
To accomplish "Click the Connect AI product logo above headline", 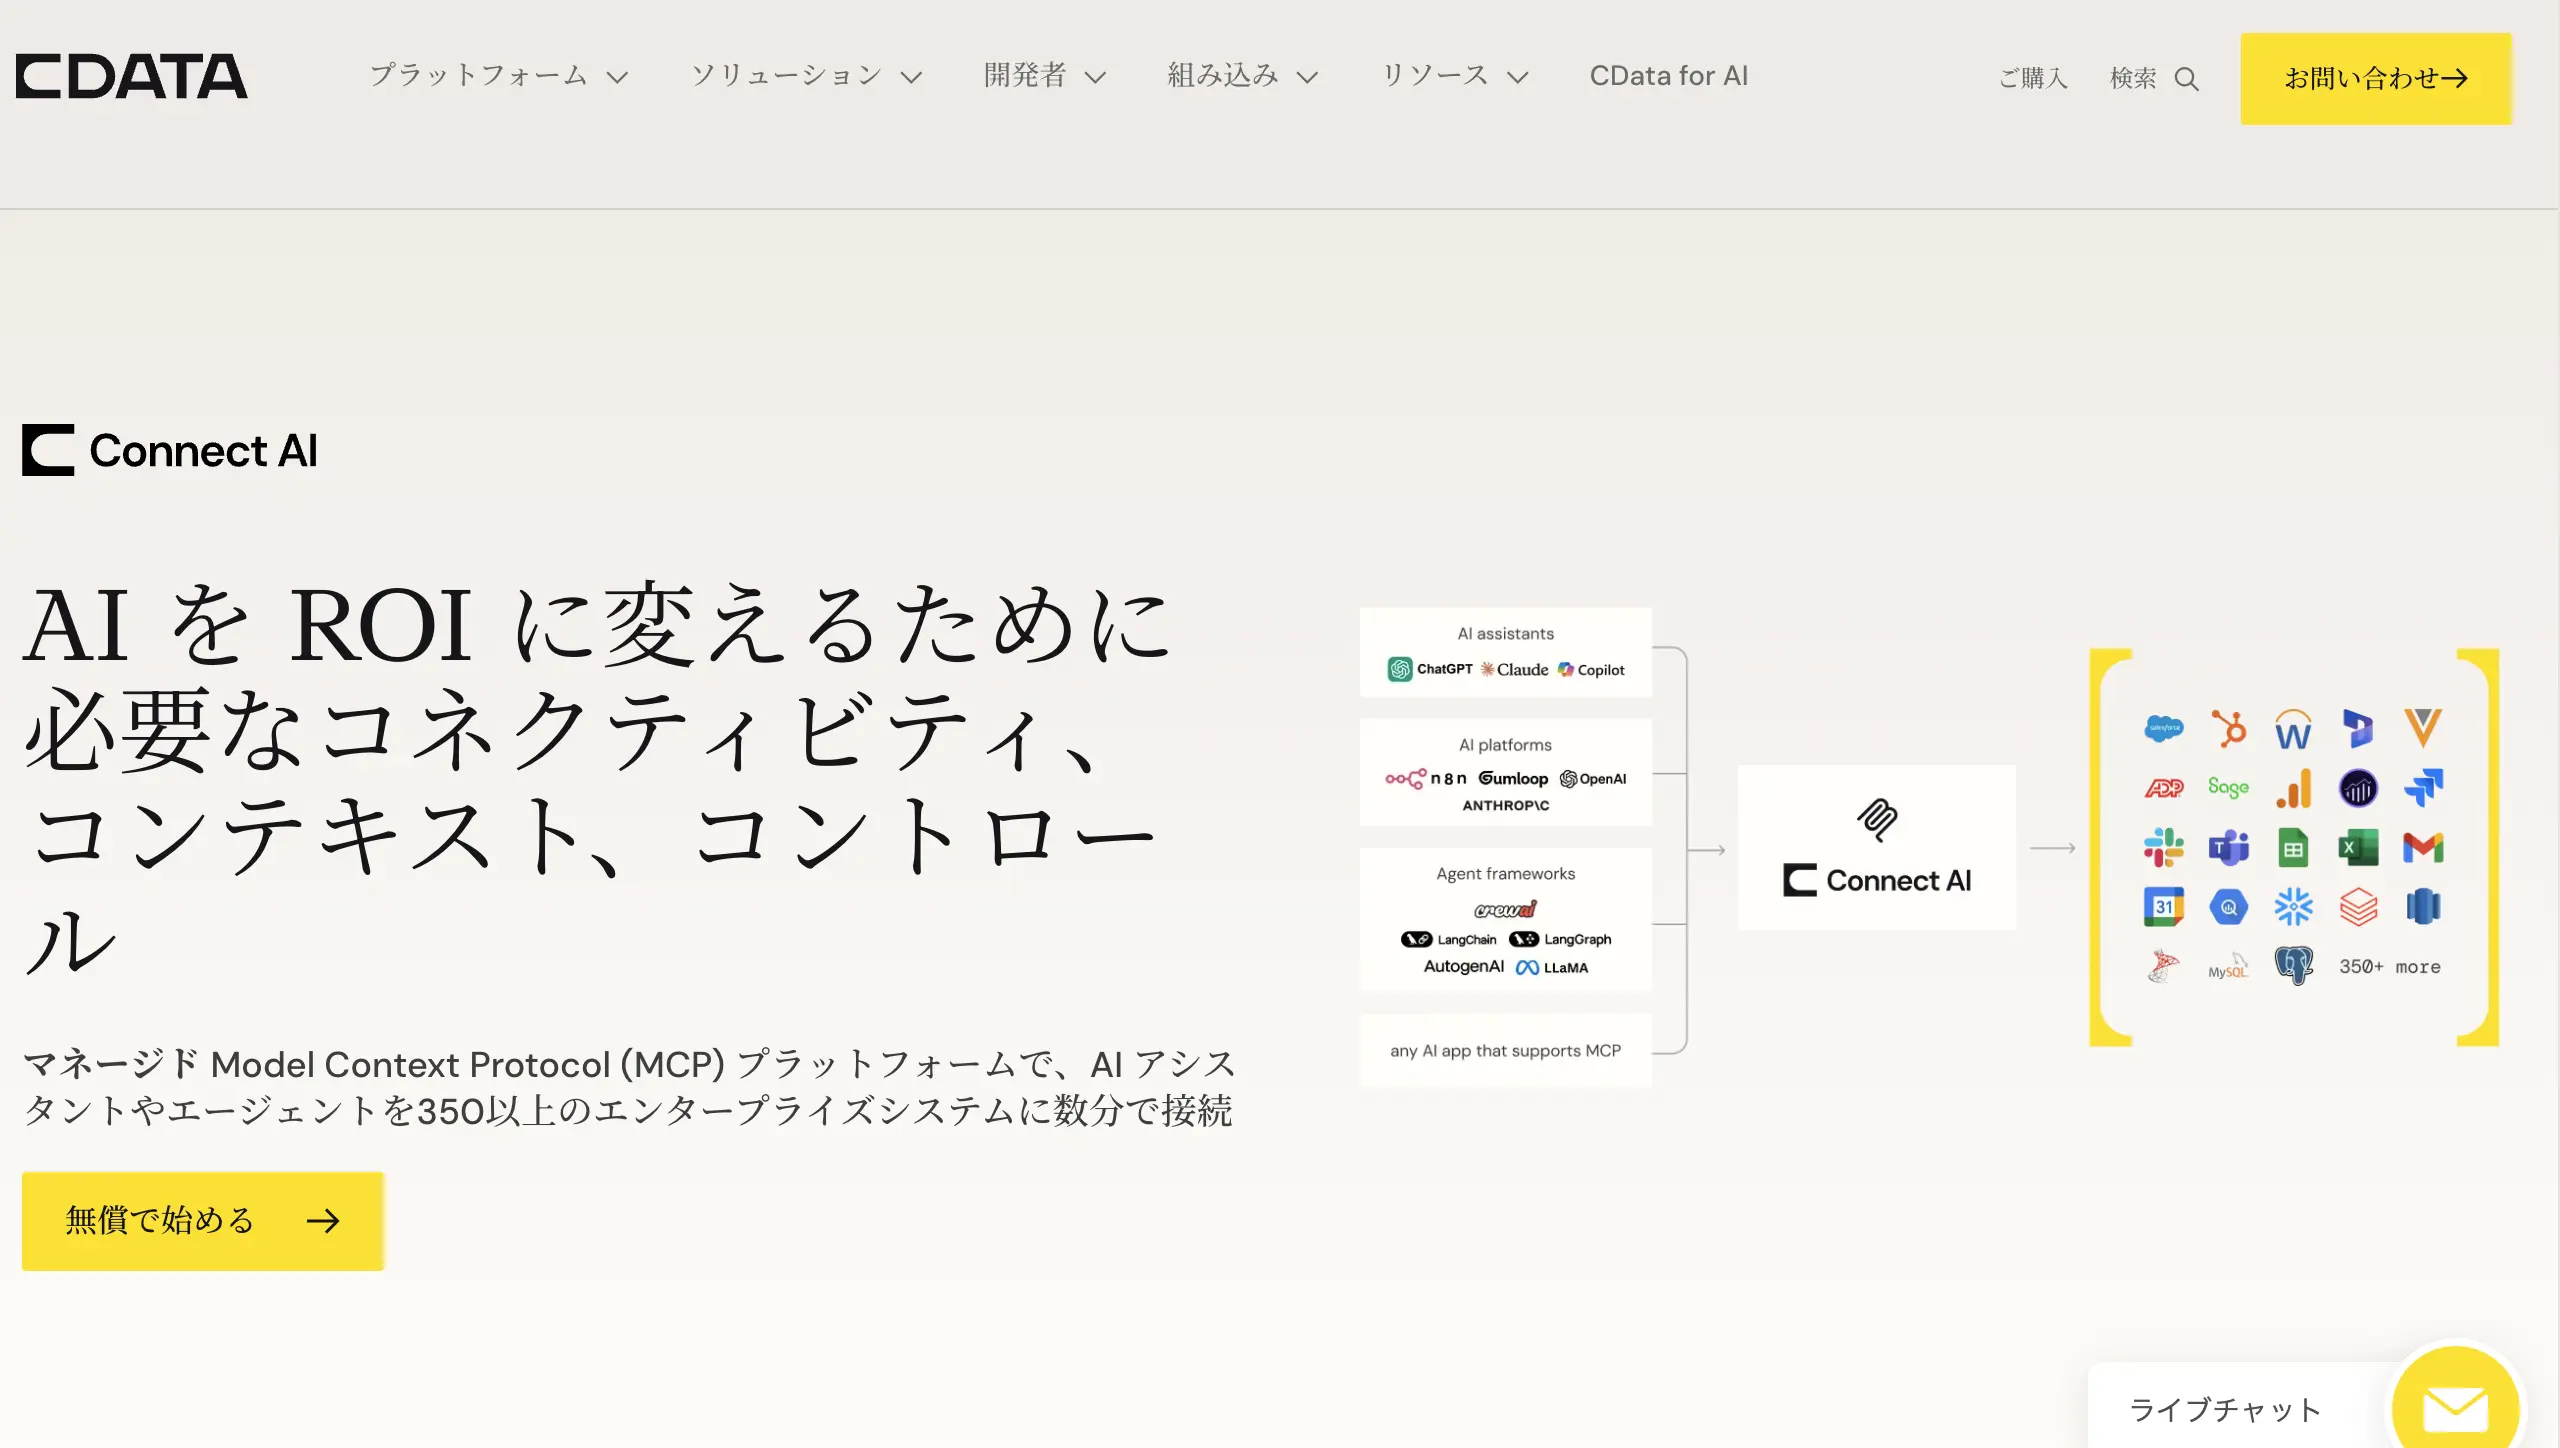I will [x=170, y=450].
